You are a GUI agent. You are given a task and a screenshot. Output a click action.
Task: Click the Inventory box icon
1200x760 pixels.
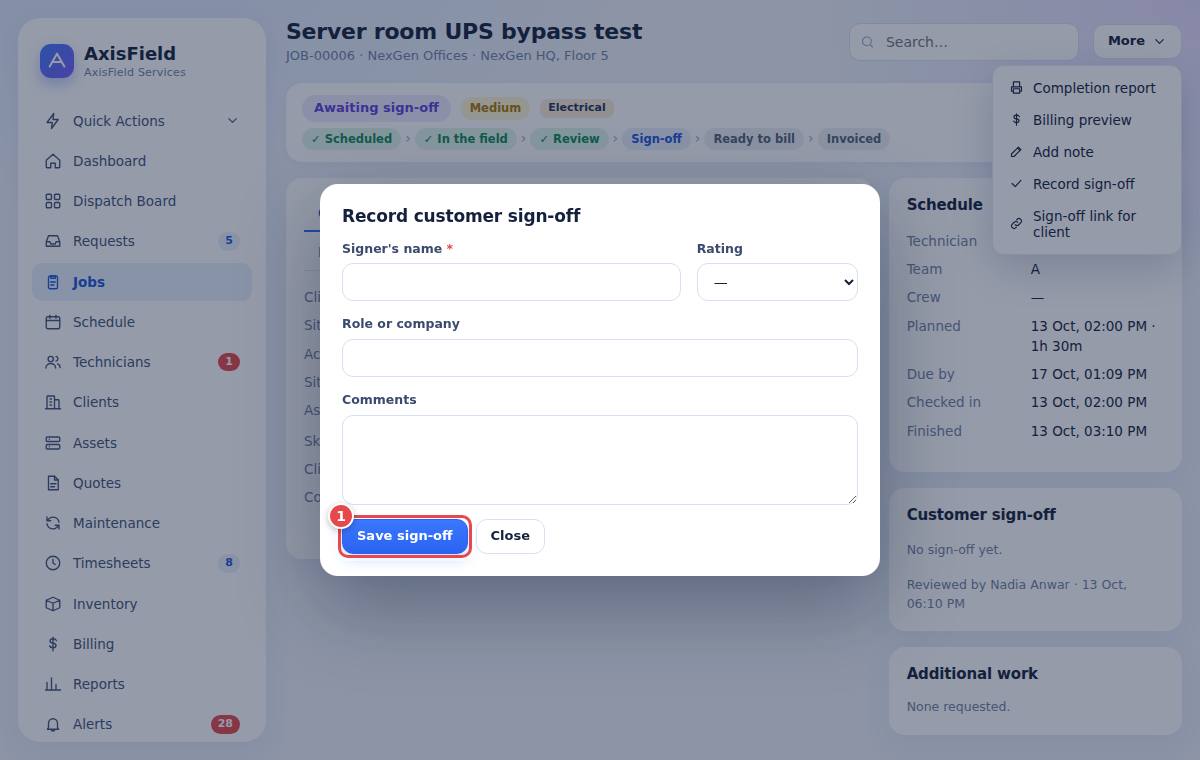(53, 604)
